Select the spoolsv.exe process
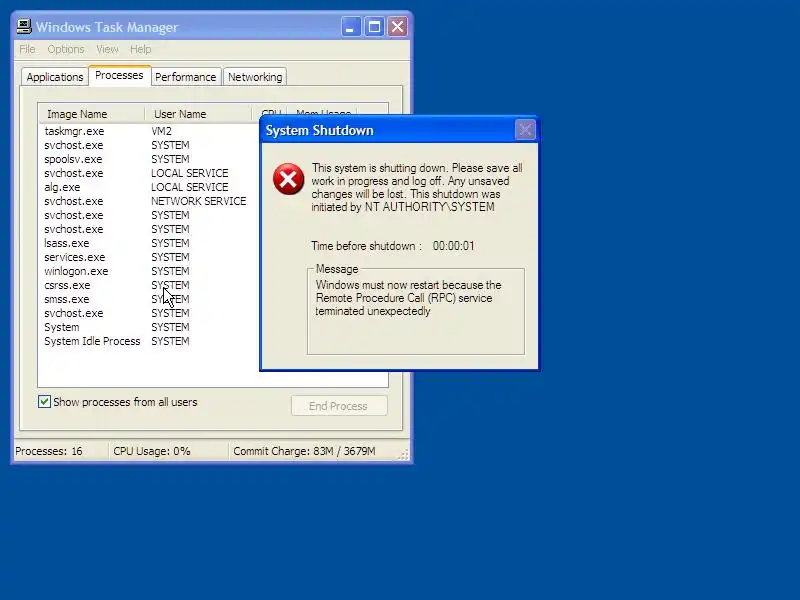 [151, 159]
